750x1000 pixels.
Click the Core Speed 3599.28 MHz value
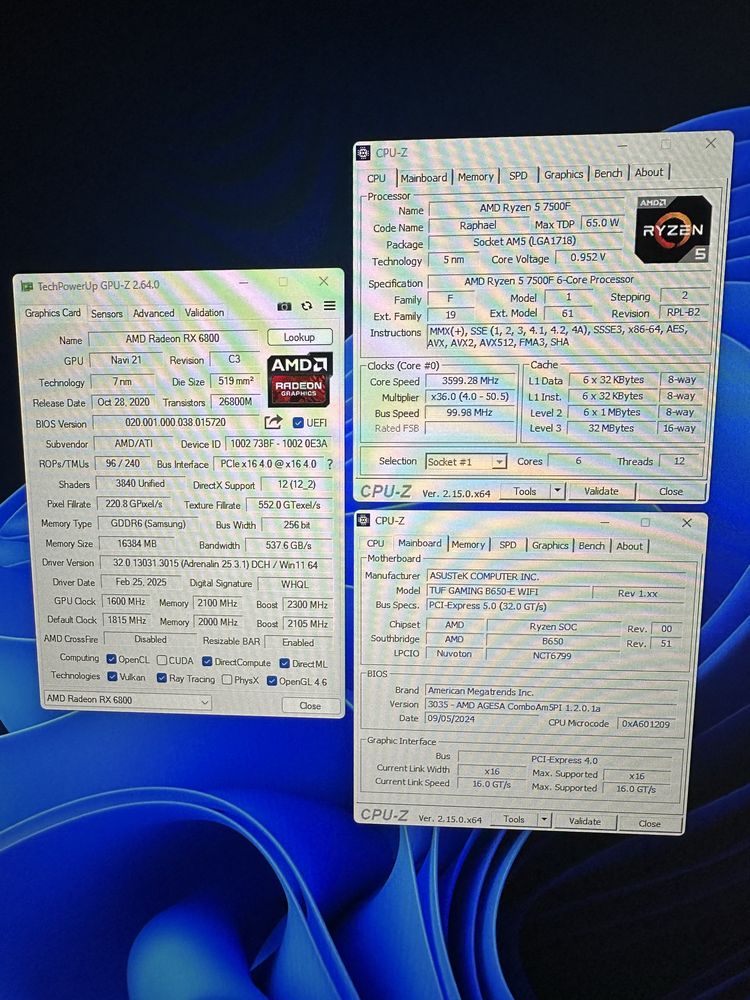click(x=469, y=381)
